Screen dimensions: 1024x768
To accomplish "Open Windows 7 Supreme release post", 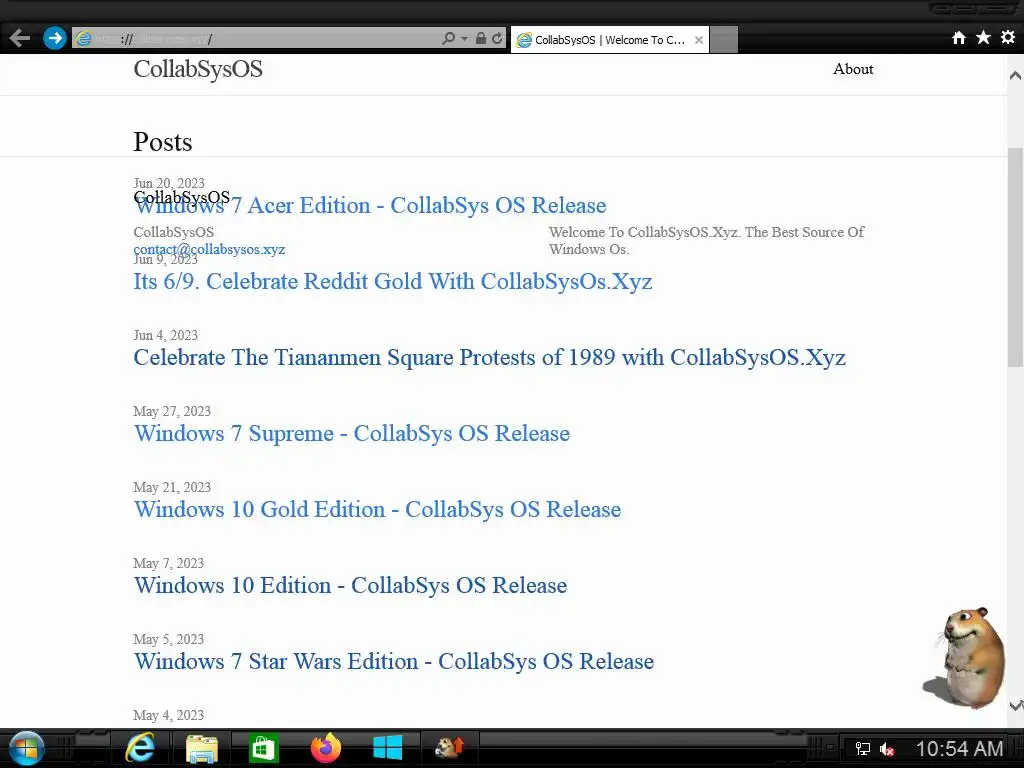I will pos(351,434).
